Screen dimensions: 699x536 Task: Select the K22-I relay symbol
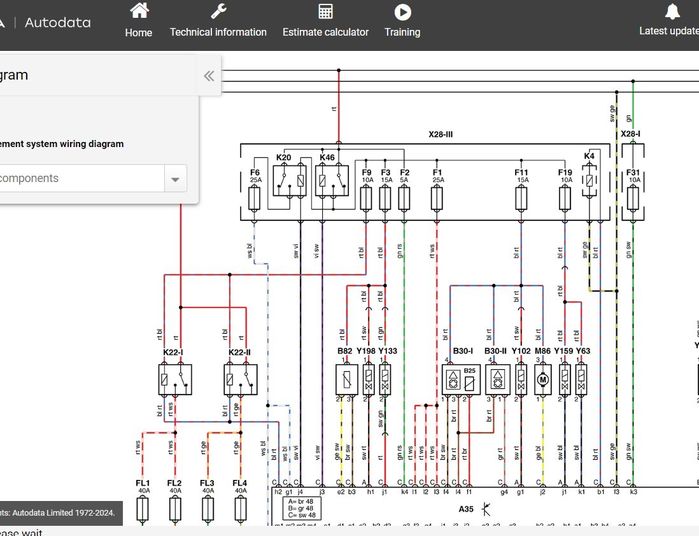click(175, 379)
